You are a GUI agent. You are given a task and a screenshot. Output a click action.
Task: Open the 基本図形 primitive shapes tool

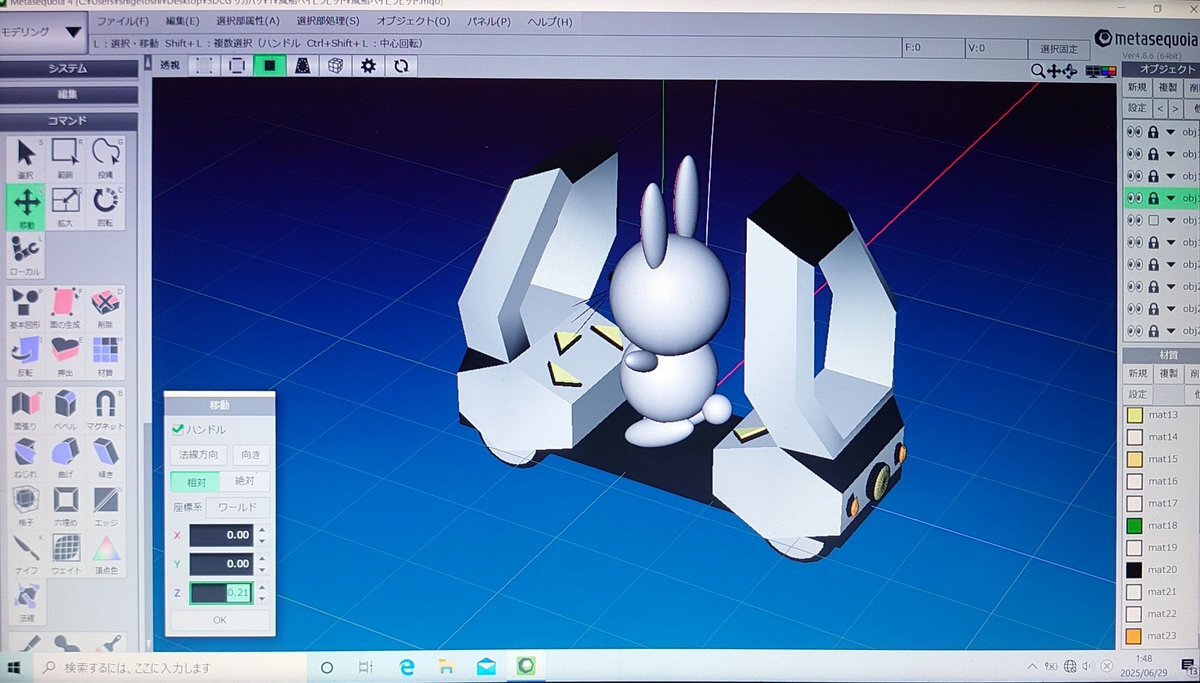click(x=26, y=309)
